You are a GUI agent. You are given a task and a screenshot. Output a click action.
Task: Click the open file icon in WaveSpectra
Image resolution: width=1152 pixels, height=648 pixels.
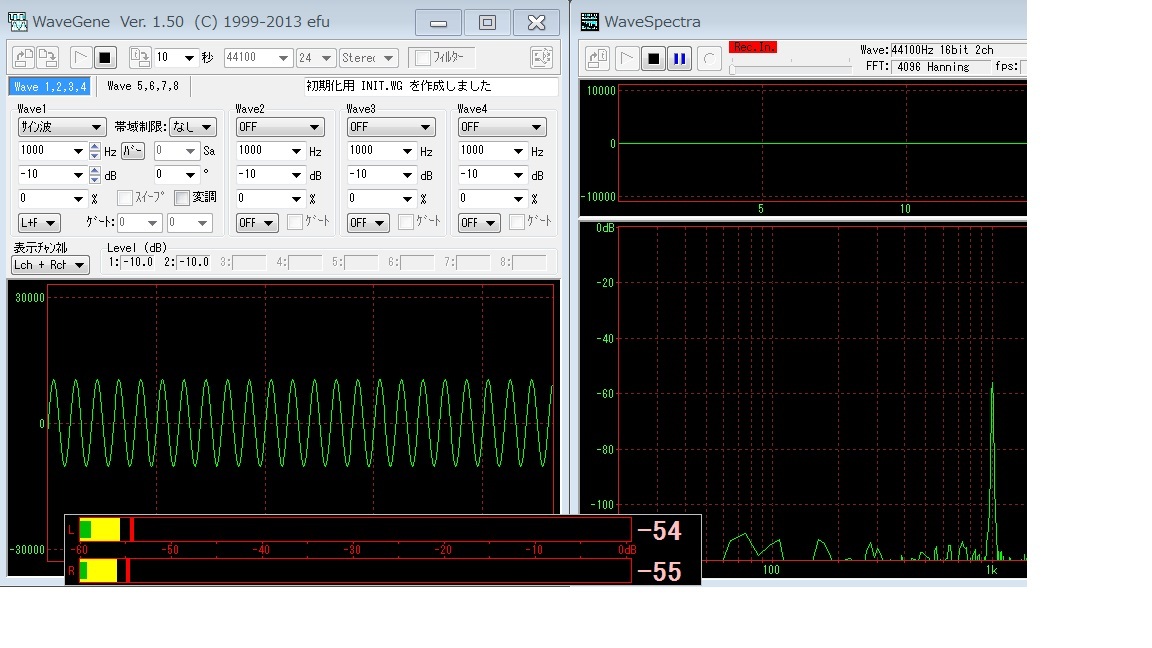click(598, 59)
